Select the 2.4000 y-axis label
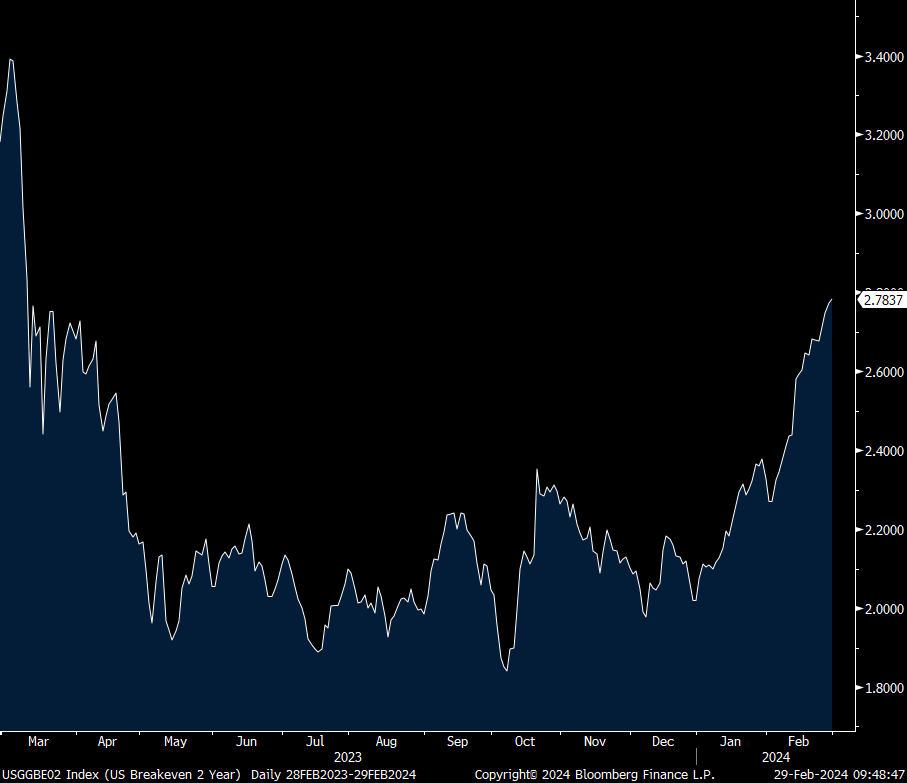907x783 pixels. pos(884,450)
